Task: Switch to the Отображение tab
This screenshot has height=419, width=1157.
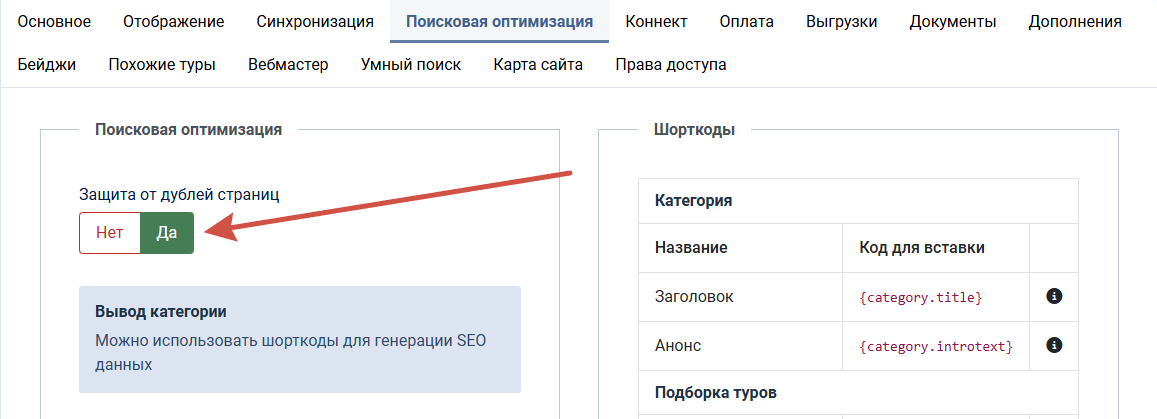Action: [x=173, y=21]
